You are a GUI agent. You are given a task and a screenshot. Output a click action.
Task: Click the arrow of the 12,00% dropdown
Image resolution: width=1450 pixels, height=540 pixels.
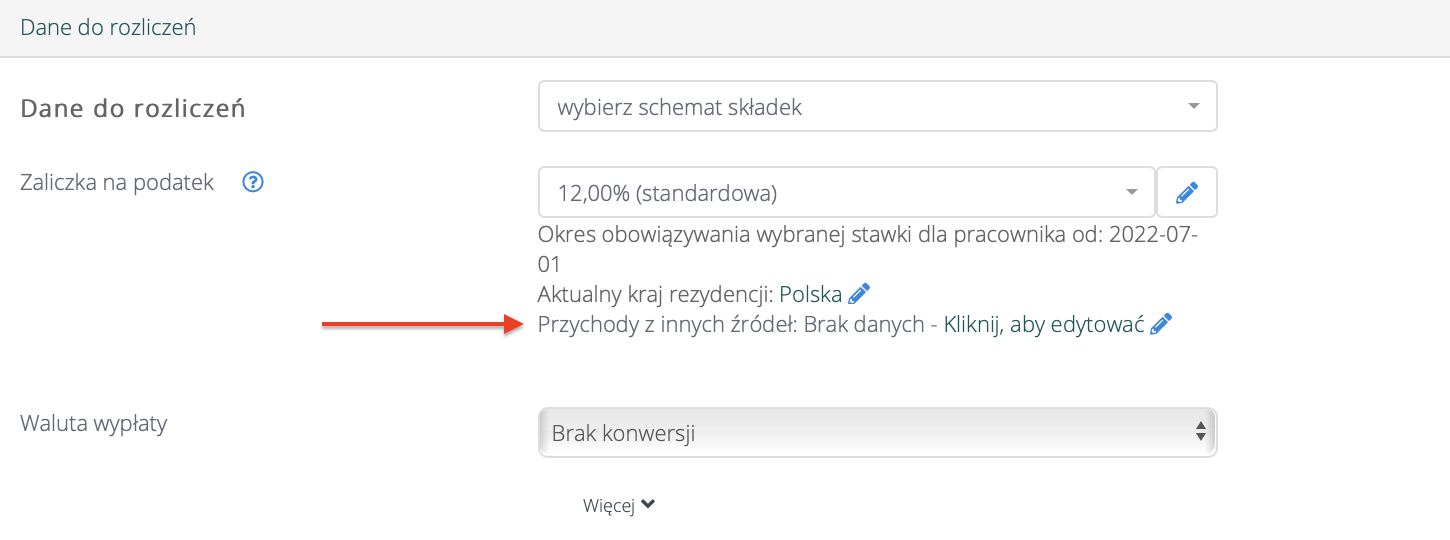coord(1131,192)
